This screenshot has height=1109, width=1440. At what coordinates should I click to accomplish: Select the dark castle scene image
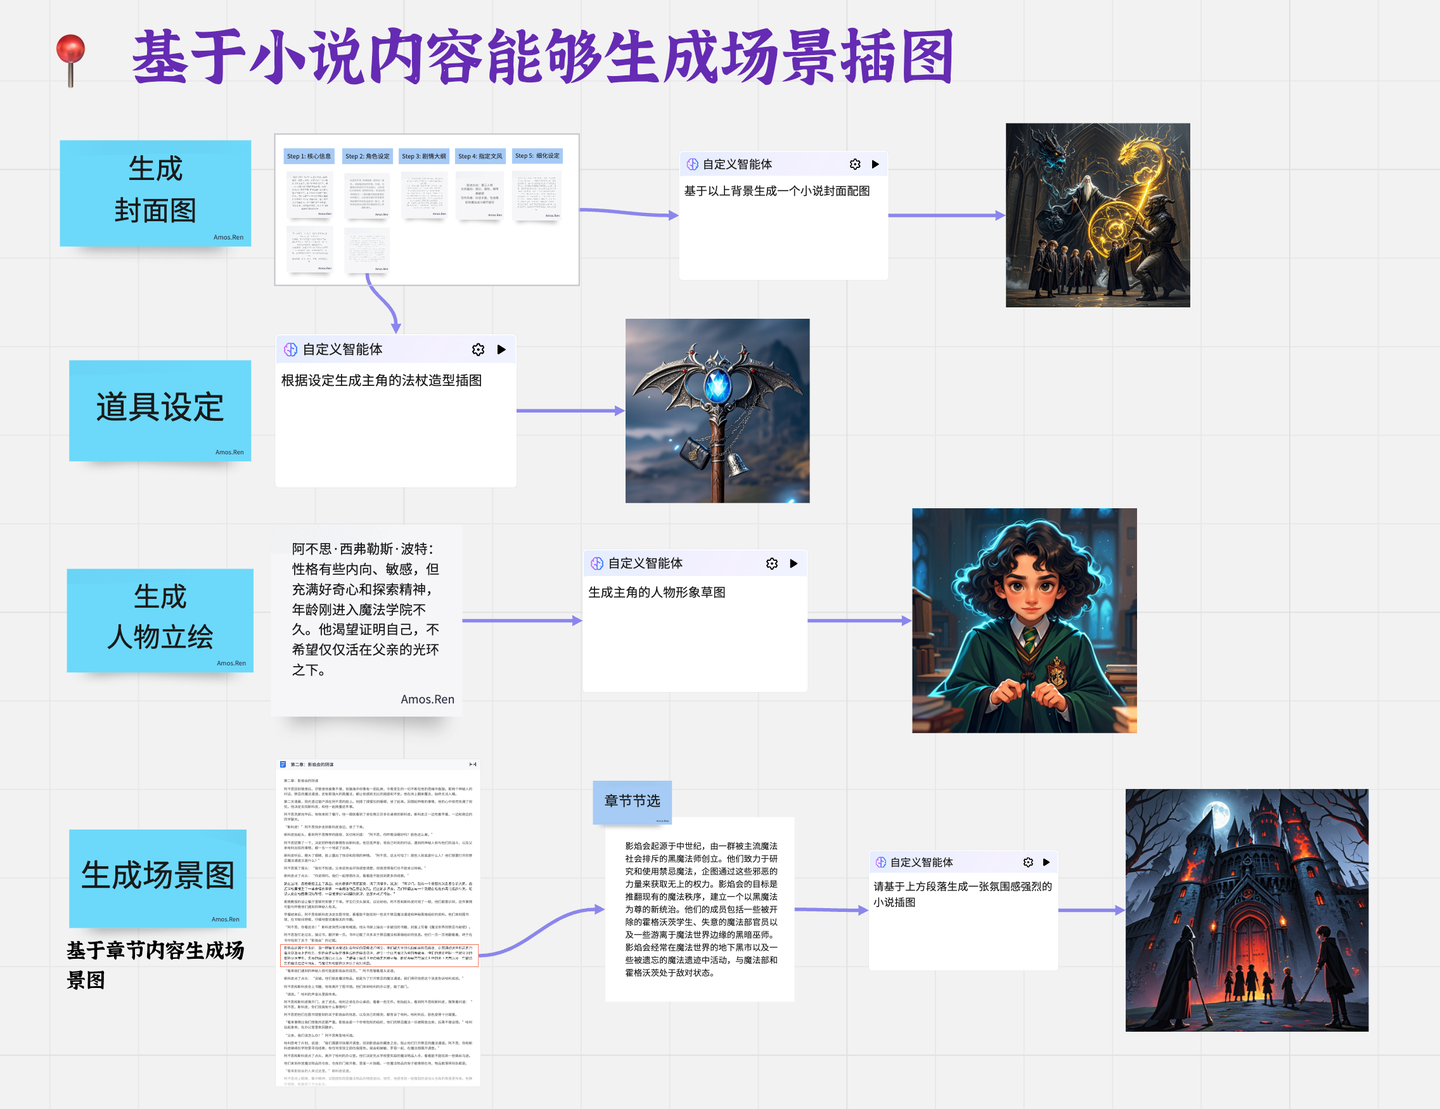pyautogui.click(x=1247, y=910)
